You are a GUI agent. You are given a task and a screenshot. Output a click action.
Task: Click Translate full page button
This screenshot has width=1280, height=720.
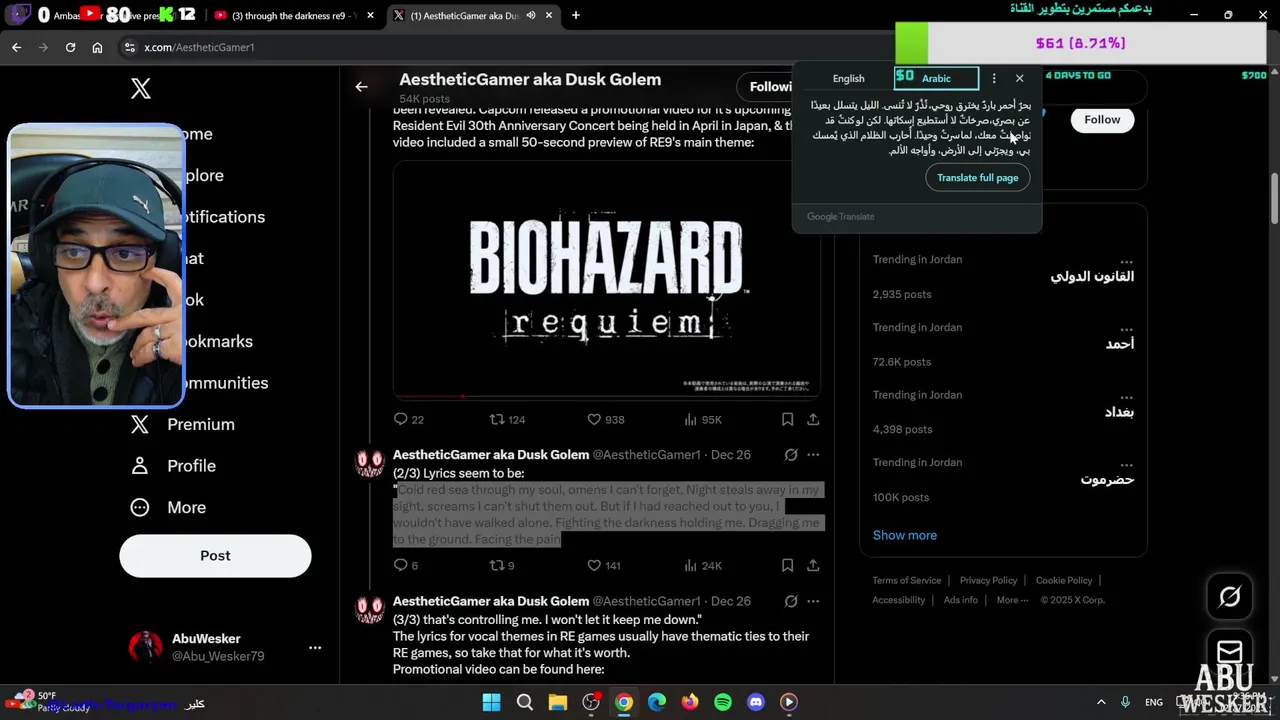coord(977,178)
